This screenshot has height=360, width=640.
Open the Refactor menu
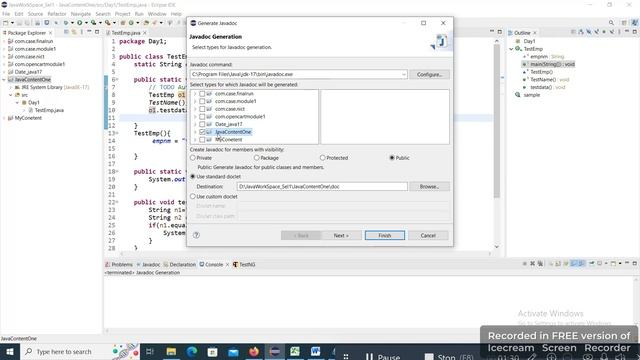point(57,14)
